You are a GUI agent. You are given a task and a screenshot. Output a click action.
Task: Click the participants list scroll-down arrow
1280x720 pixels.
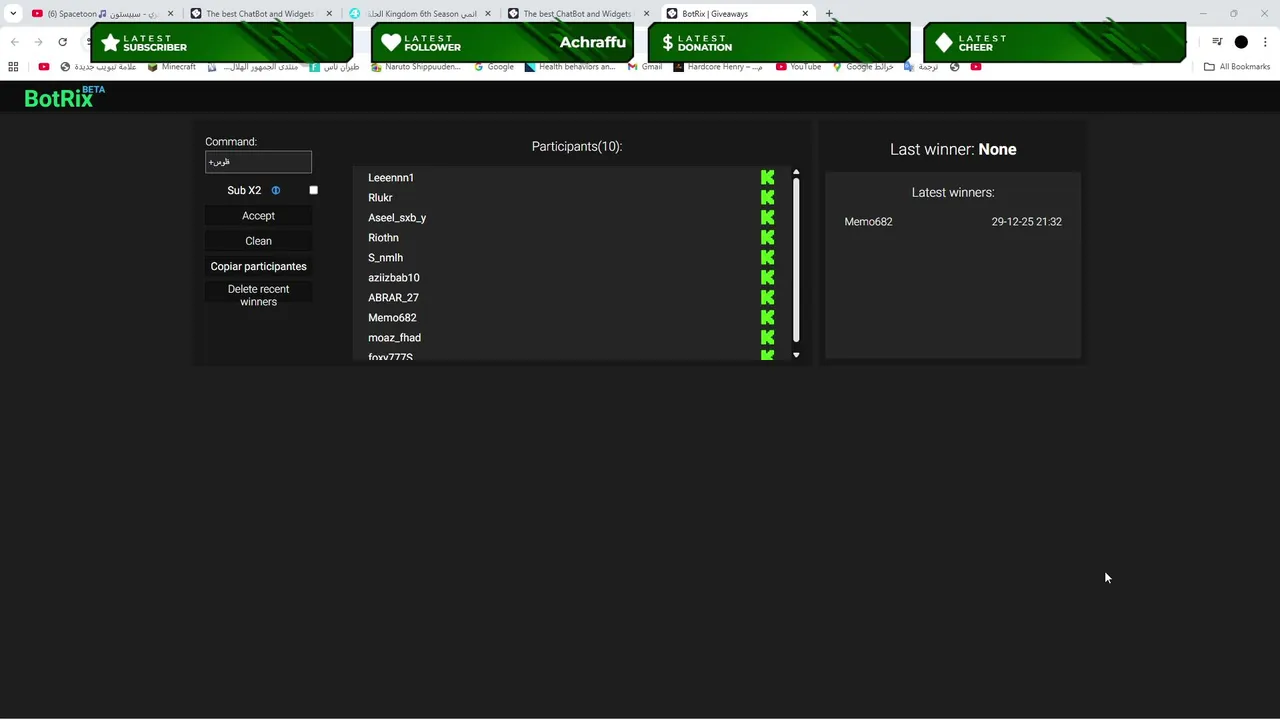point(796,355)
